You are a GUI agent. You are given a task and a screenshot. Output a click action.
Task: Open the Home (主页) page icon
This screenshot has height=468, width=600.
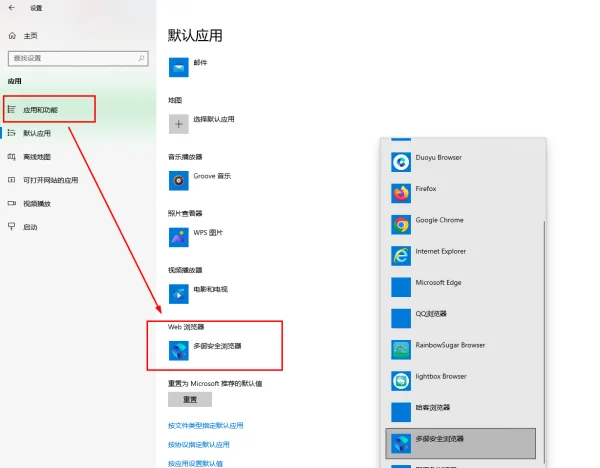(12, 36)
